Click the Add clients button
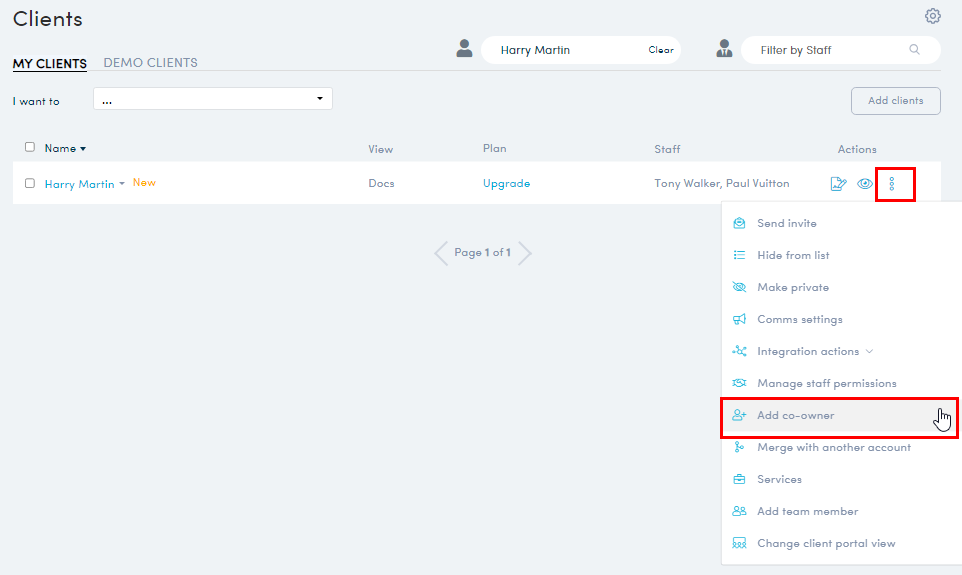The image size is (962, 575). tap(895, 101)
